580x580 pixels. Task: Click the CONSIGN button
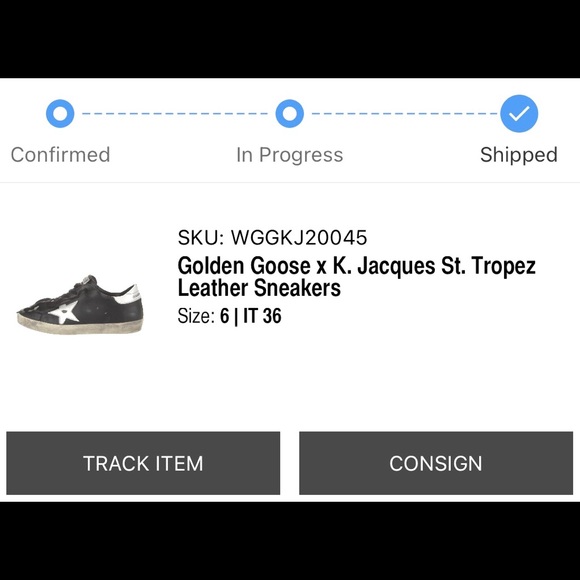tap(436, 463)
